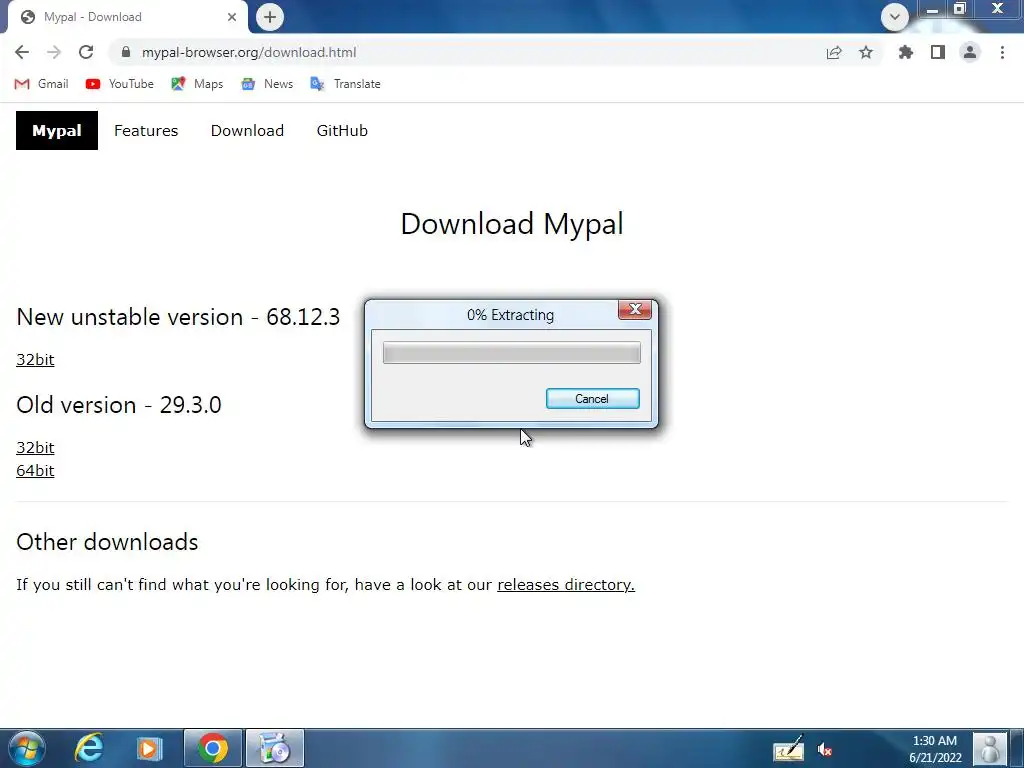Bookmark this page with the star
The height and width of the screenshot is (768, 1024).
click(866, 52)
